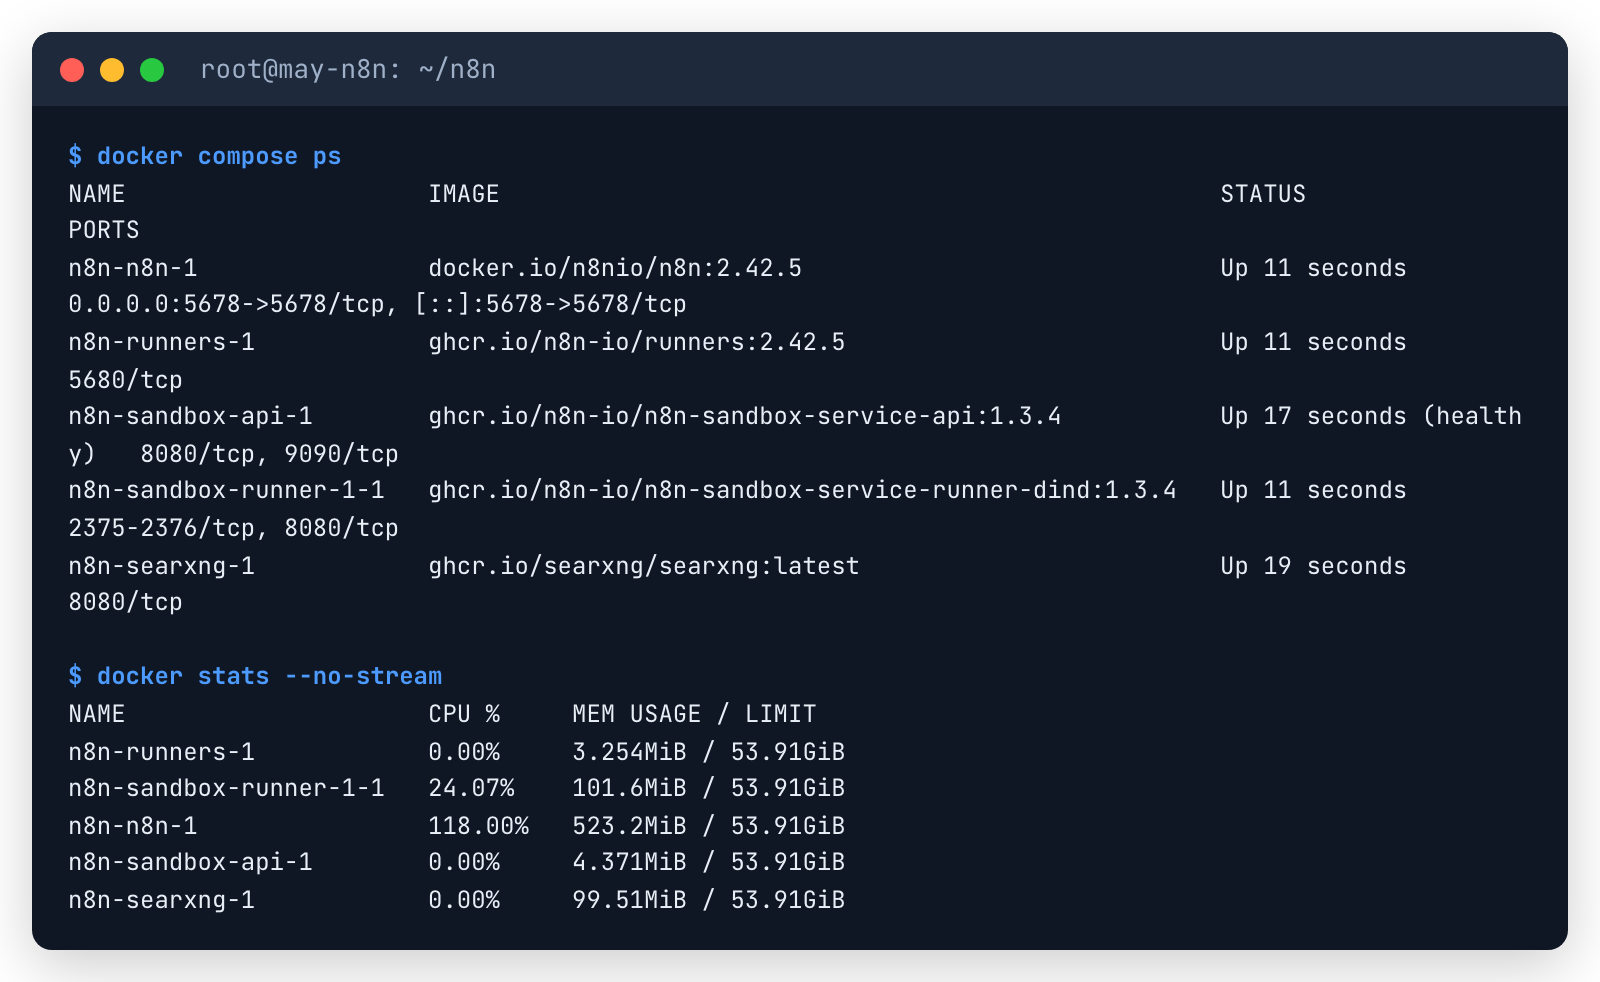
Task: Click port mapping 0.0.0.0:5678->5678/tcp line
Action: pyautogui.click(x=378, y=304)
